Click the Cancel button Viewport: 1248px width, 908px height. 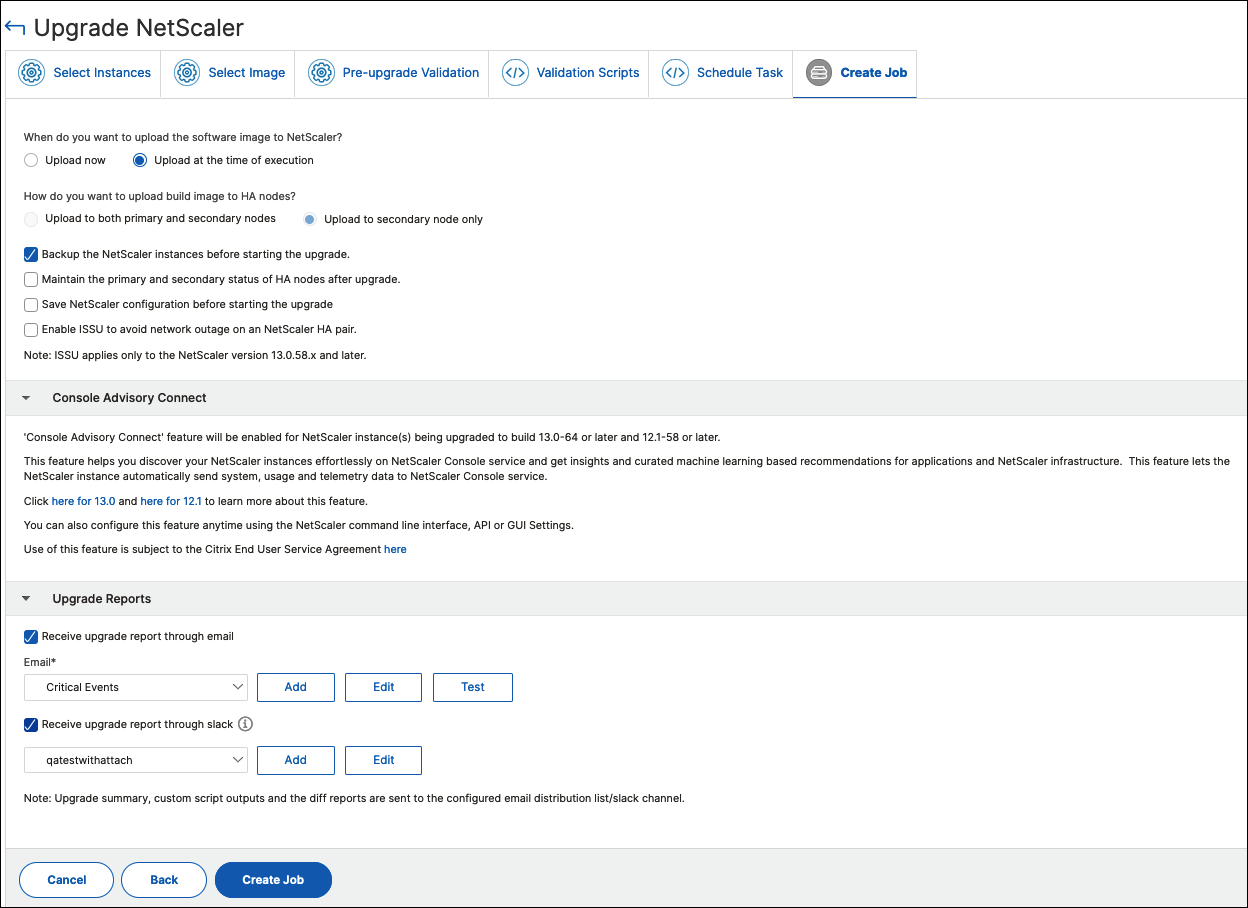(67, 880)
